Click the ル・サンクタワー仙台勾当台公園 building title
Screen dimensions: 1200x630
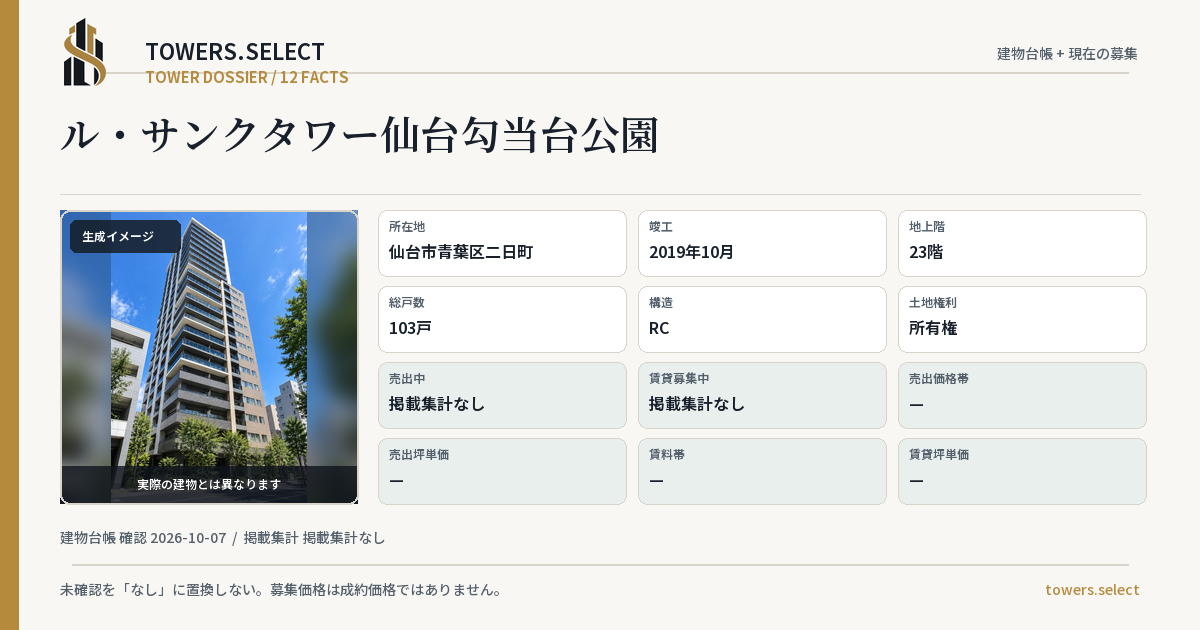point(360,135)
